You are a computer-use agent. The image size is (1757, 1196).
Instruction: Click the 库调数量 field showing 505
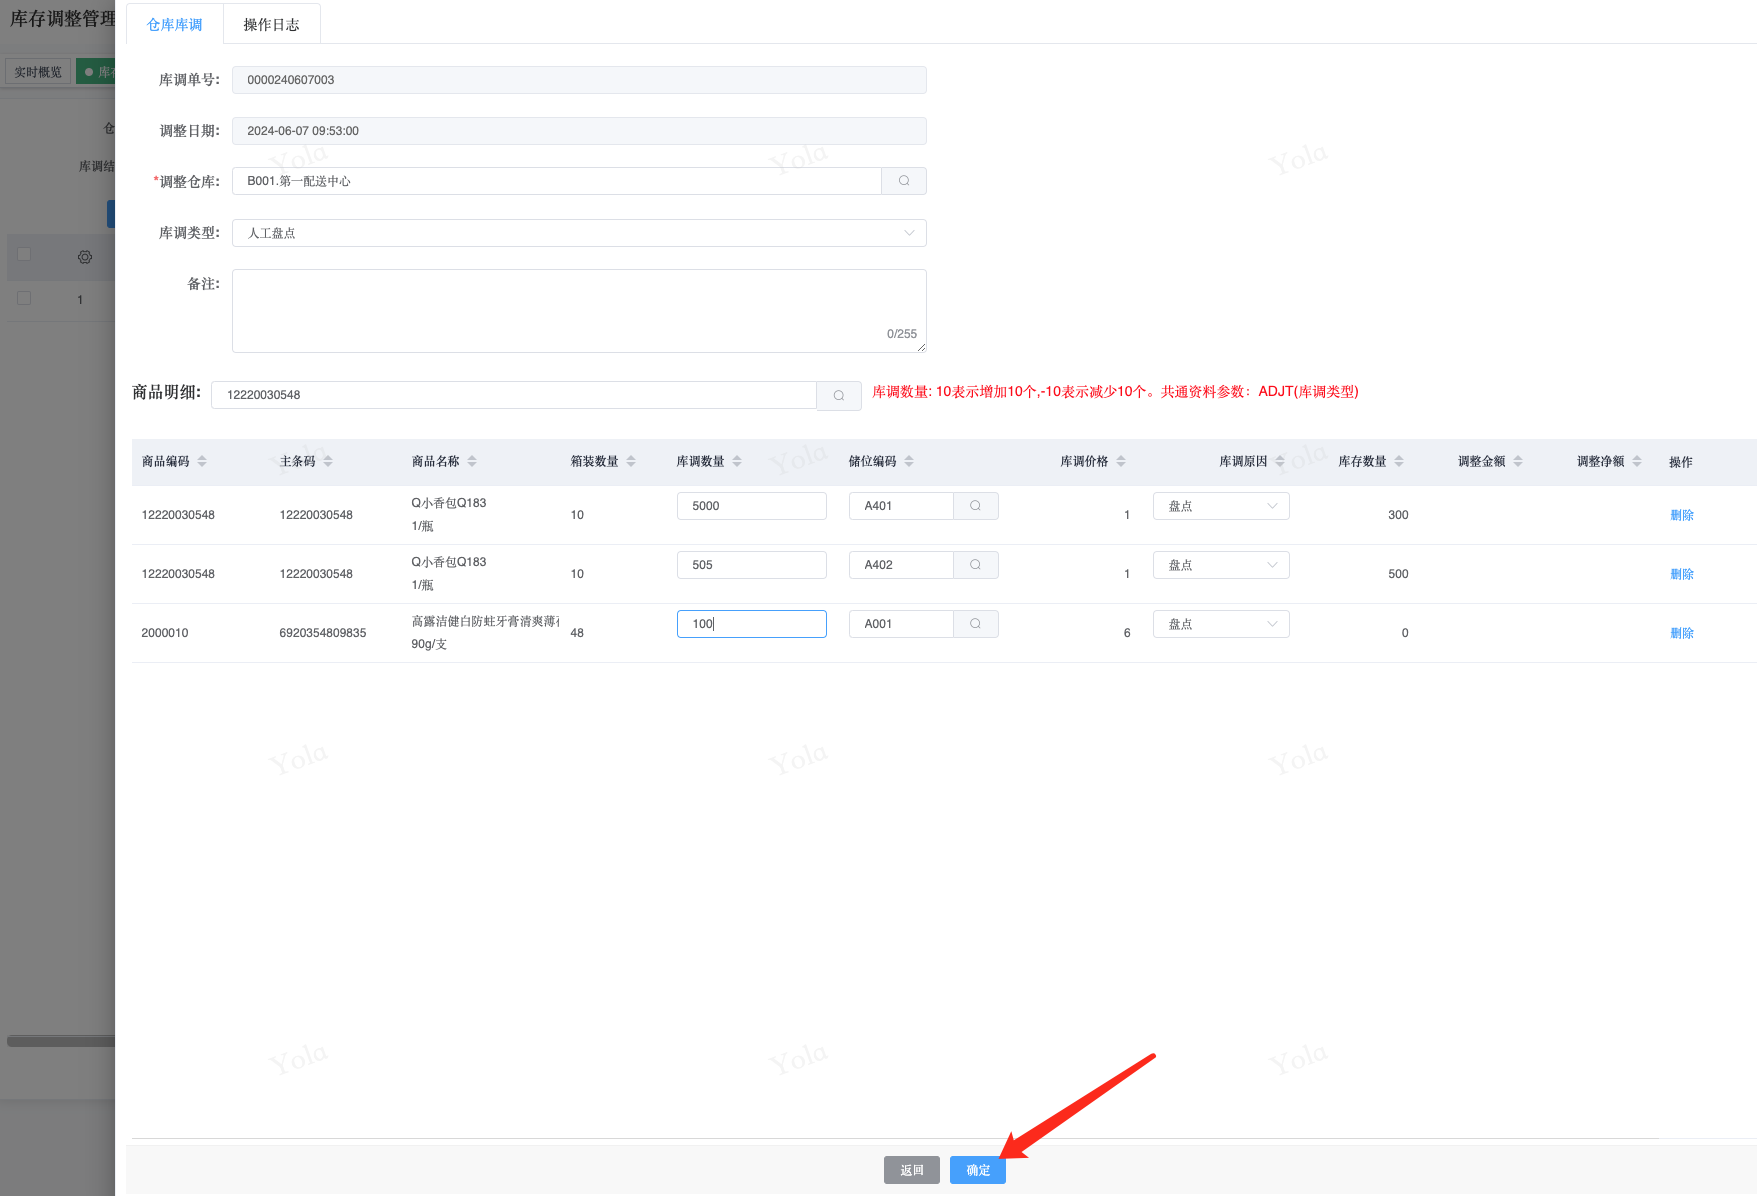pyautogui.click(x=752, y=565)
